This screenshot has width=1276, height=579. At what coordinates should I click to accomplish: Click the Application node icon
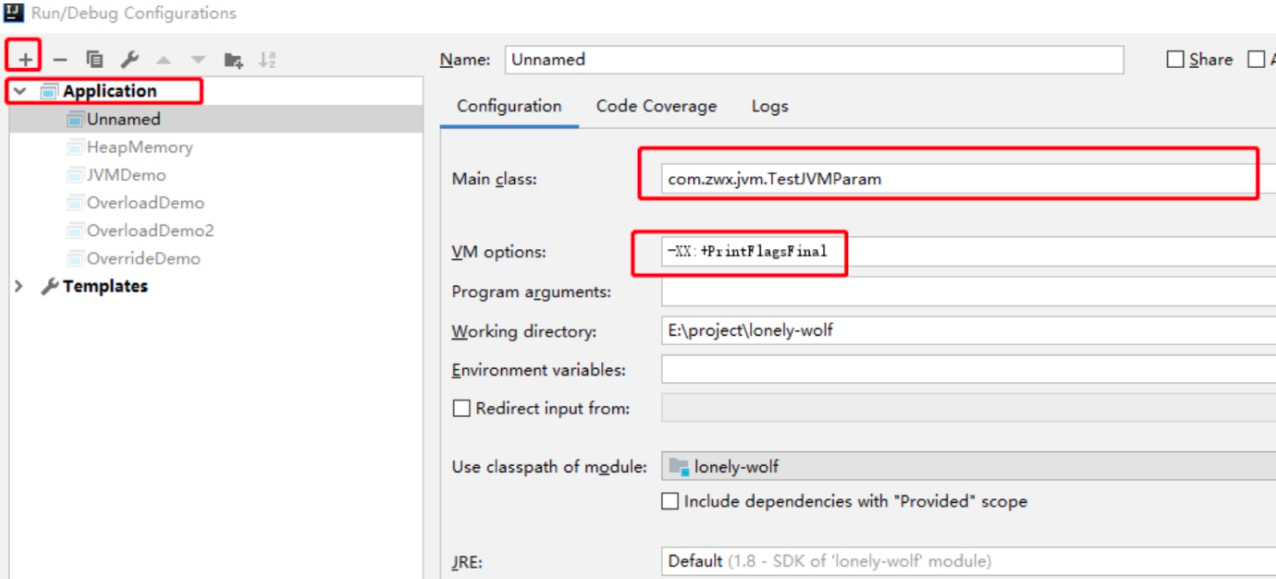click(49, 91)
